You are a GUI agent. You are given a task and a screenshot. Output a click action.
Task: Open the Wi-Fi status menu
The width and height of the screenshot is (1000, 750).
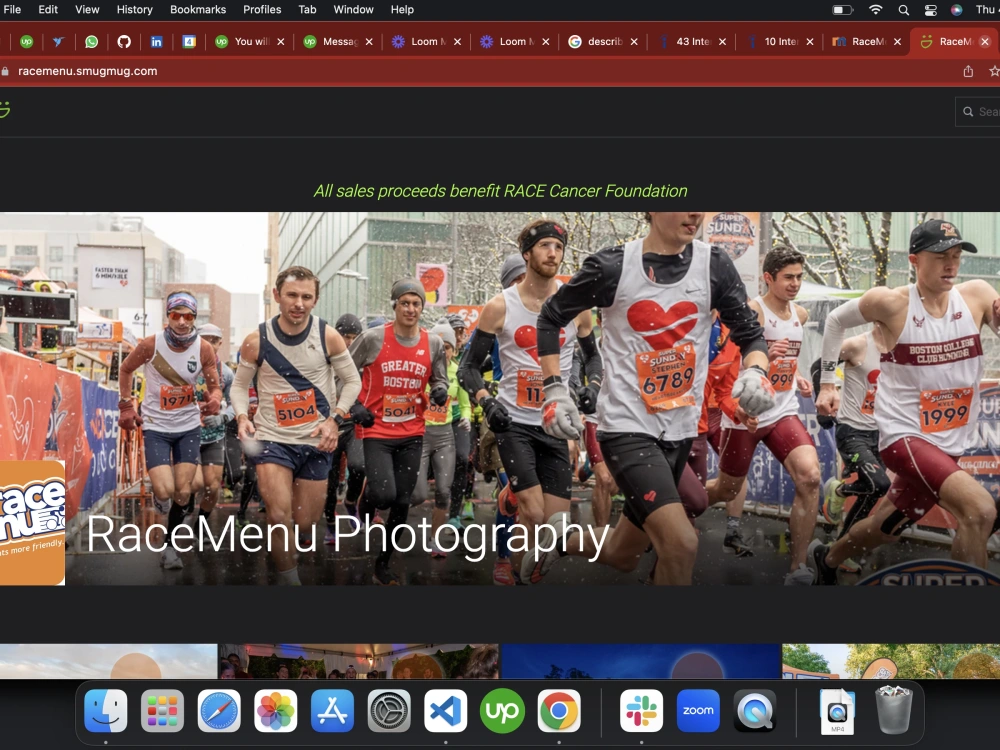pyautogui.click(x=876, y=10)
